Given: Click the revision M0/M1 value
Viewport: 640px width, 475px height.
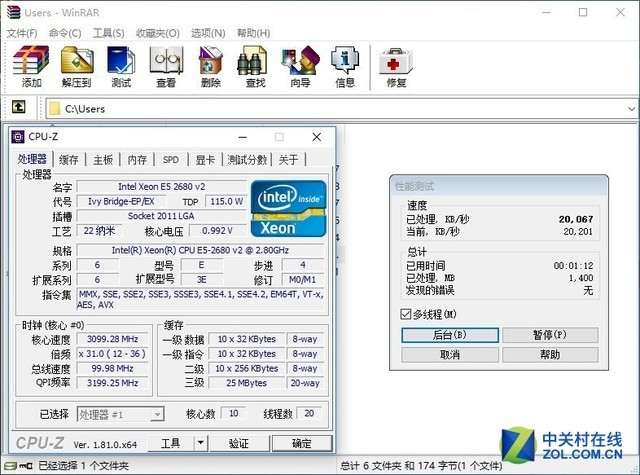Looking at the screenshot, I should click(x=303, y=280).
